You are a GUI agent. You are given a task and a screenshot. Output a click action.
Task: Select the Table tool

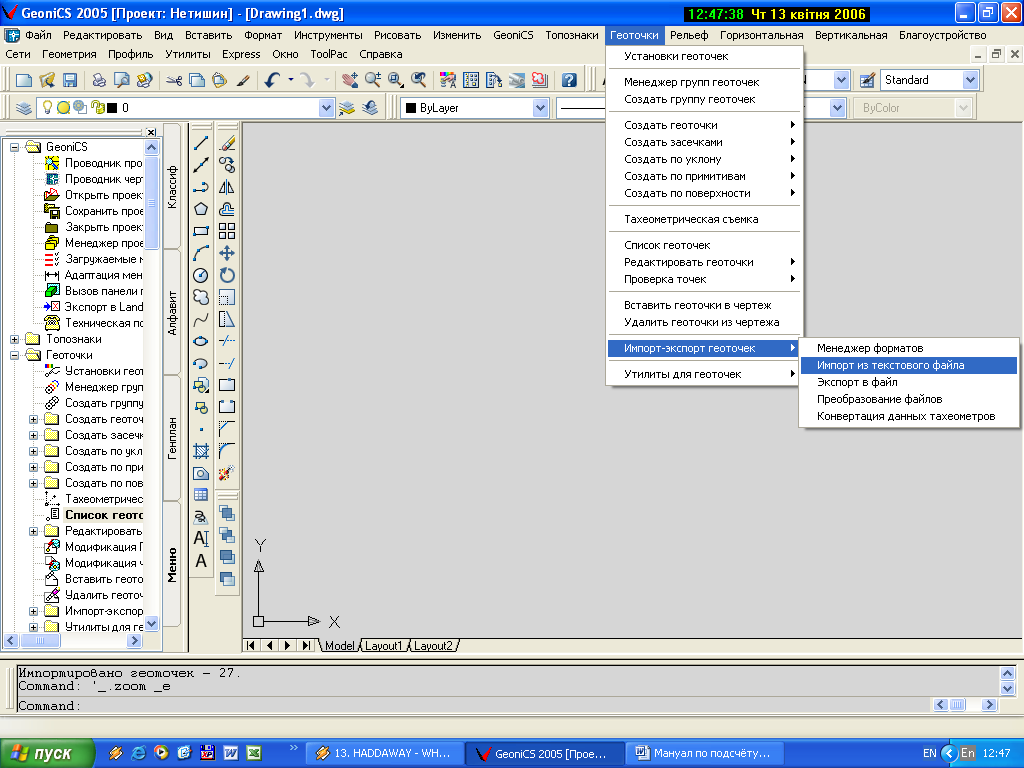(x=201, y=495)
